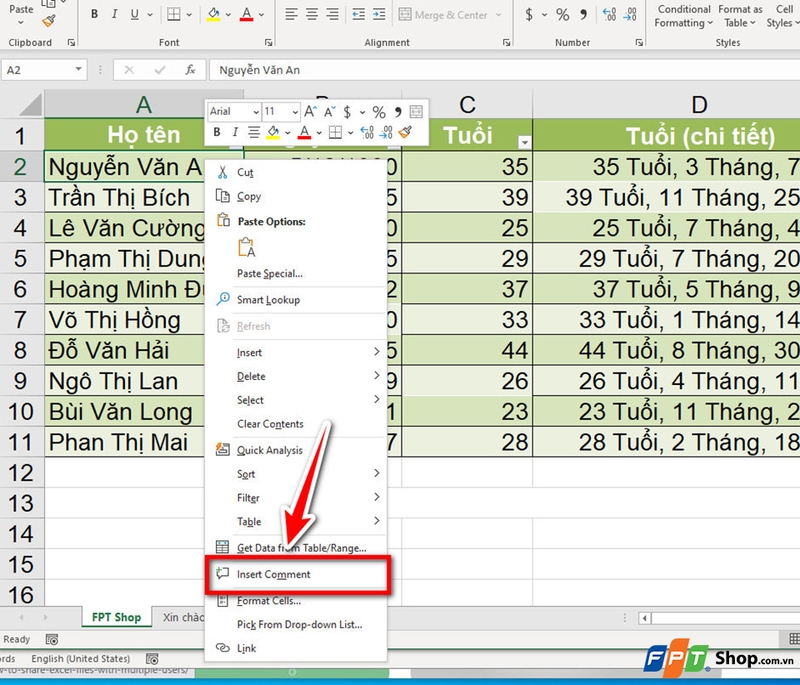The width and height of the screenshot is (800, 685).
Task: Increase decimal places in the Number group
Action: [607, 16]
